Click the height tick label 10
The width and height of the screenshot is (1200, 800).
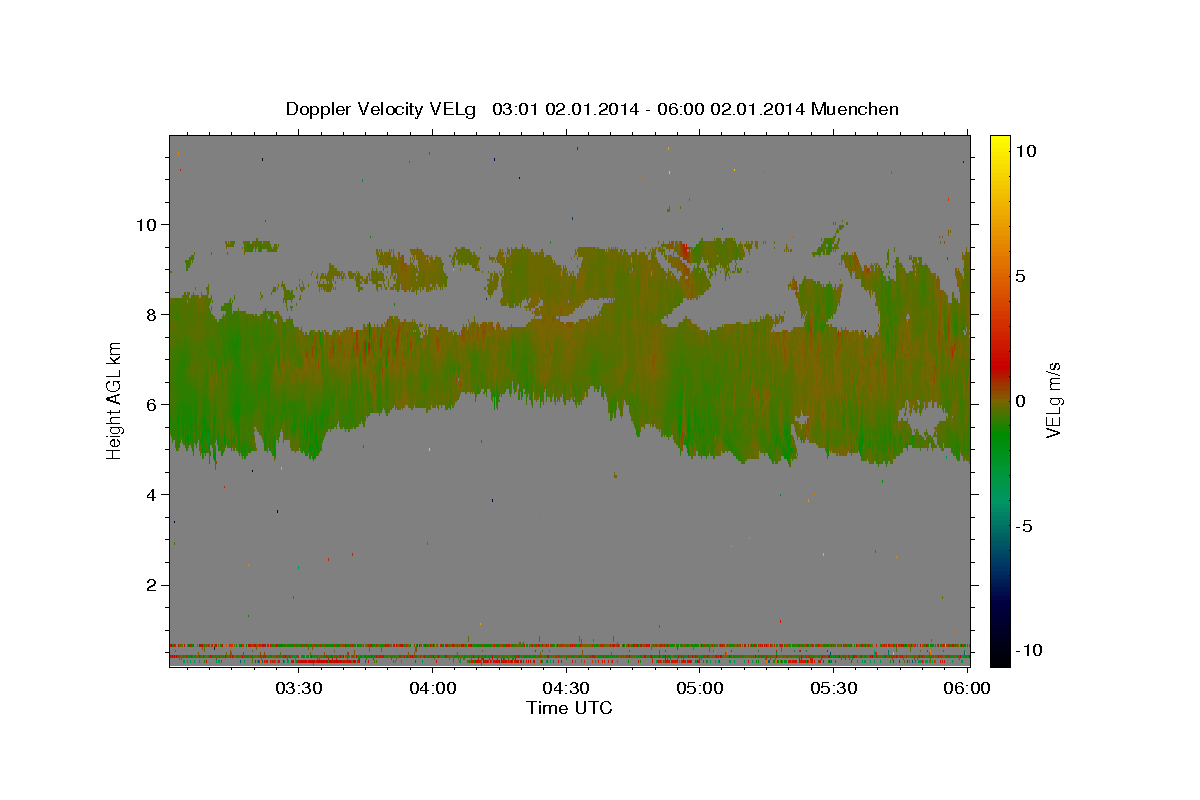click(x=149, y=224)
